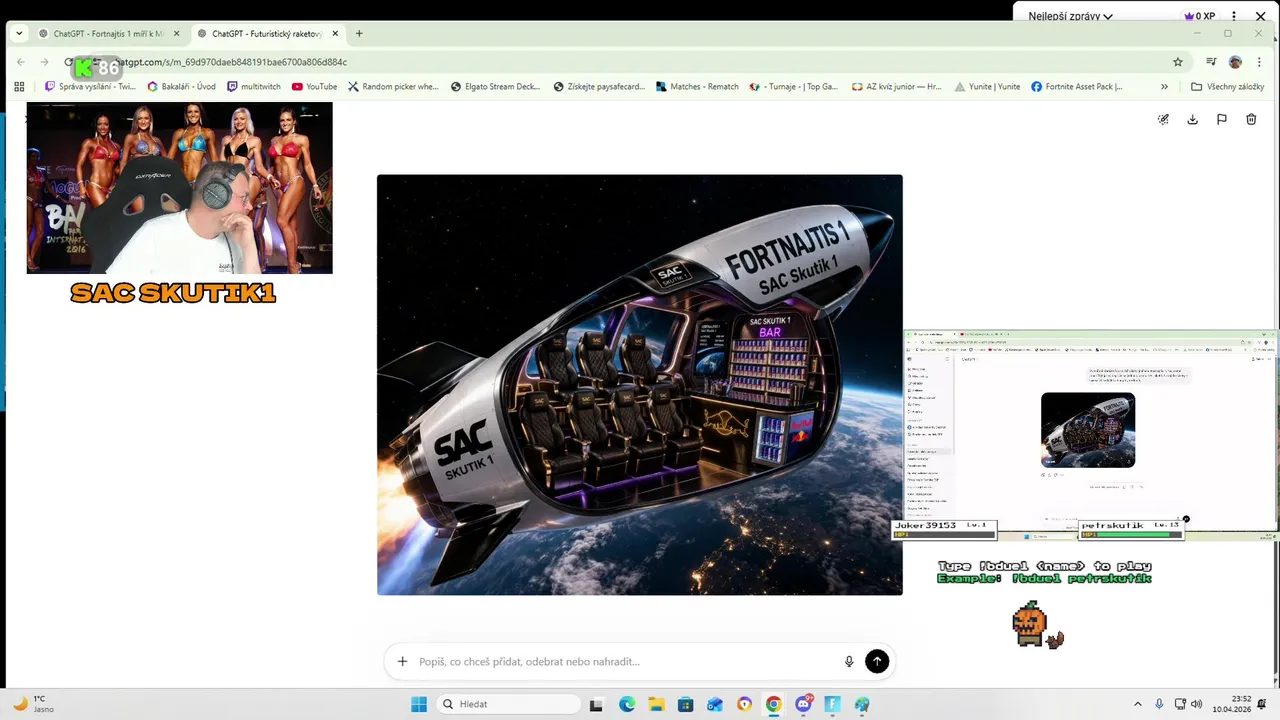Download the generated rocket image
1280x720 pixels.
point(1192,119)
